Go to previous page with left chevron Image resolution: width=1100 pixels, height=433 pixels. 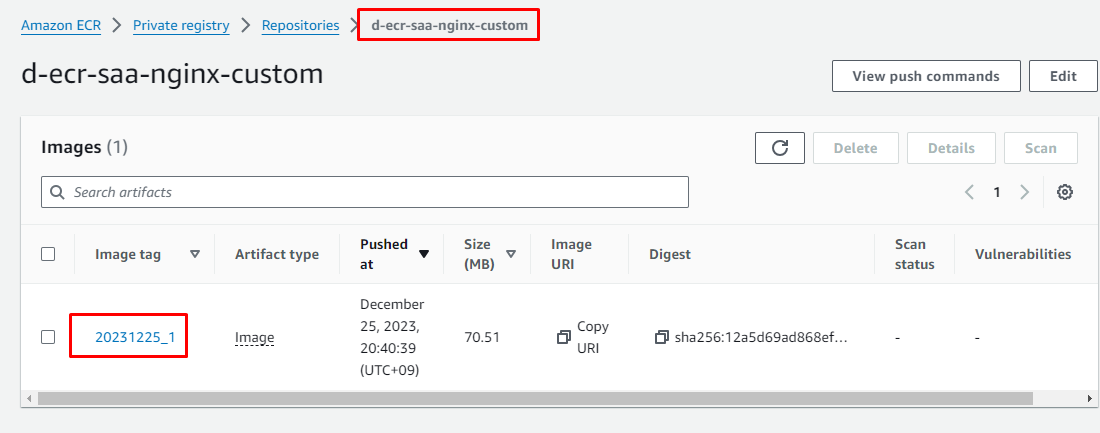pos(969,192)
